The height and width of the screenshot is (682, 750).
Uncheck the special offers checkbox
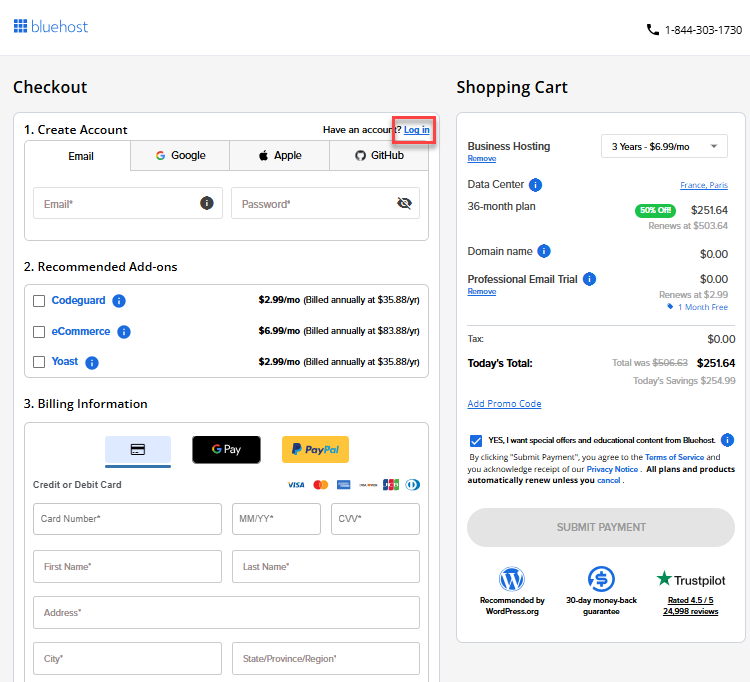(x=476, y=440)
